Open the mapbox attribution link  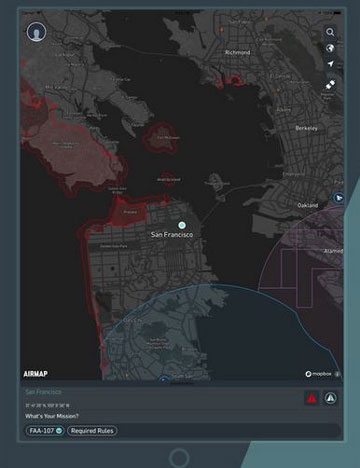(x=319, y=374)
